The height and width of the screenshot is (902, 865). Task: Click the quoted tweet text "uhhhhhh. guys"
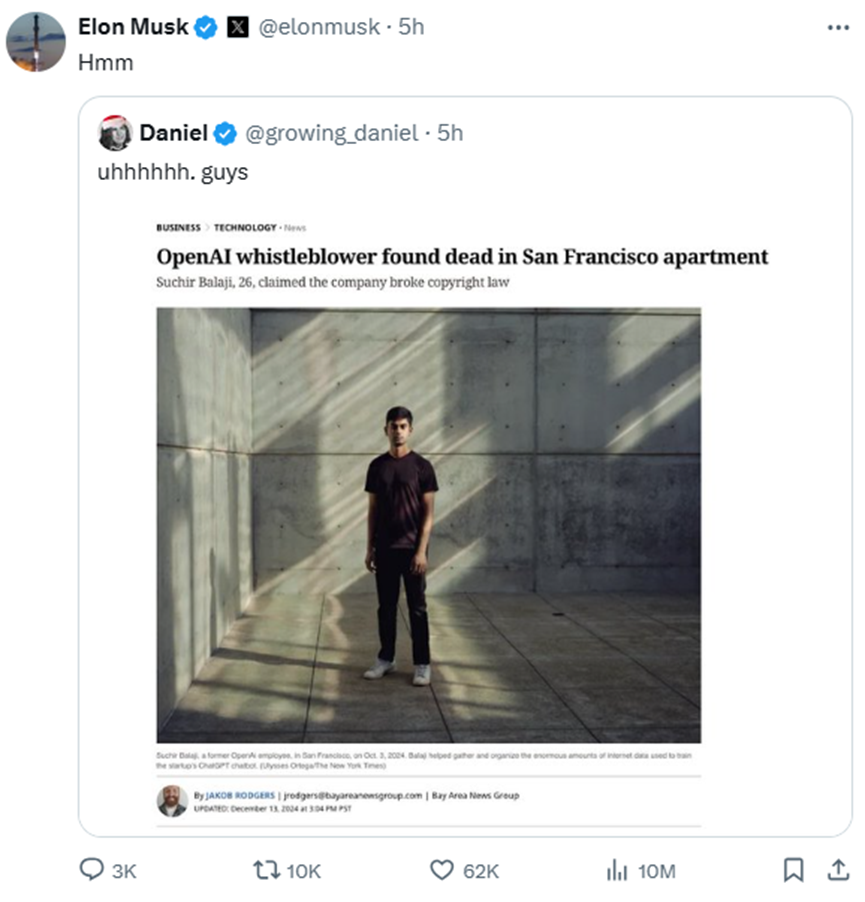point(172,172)
